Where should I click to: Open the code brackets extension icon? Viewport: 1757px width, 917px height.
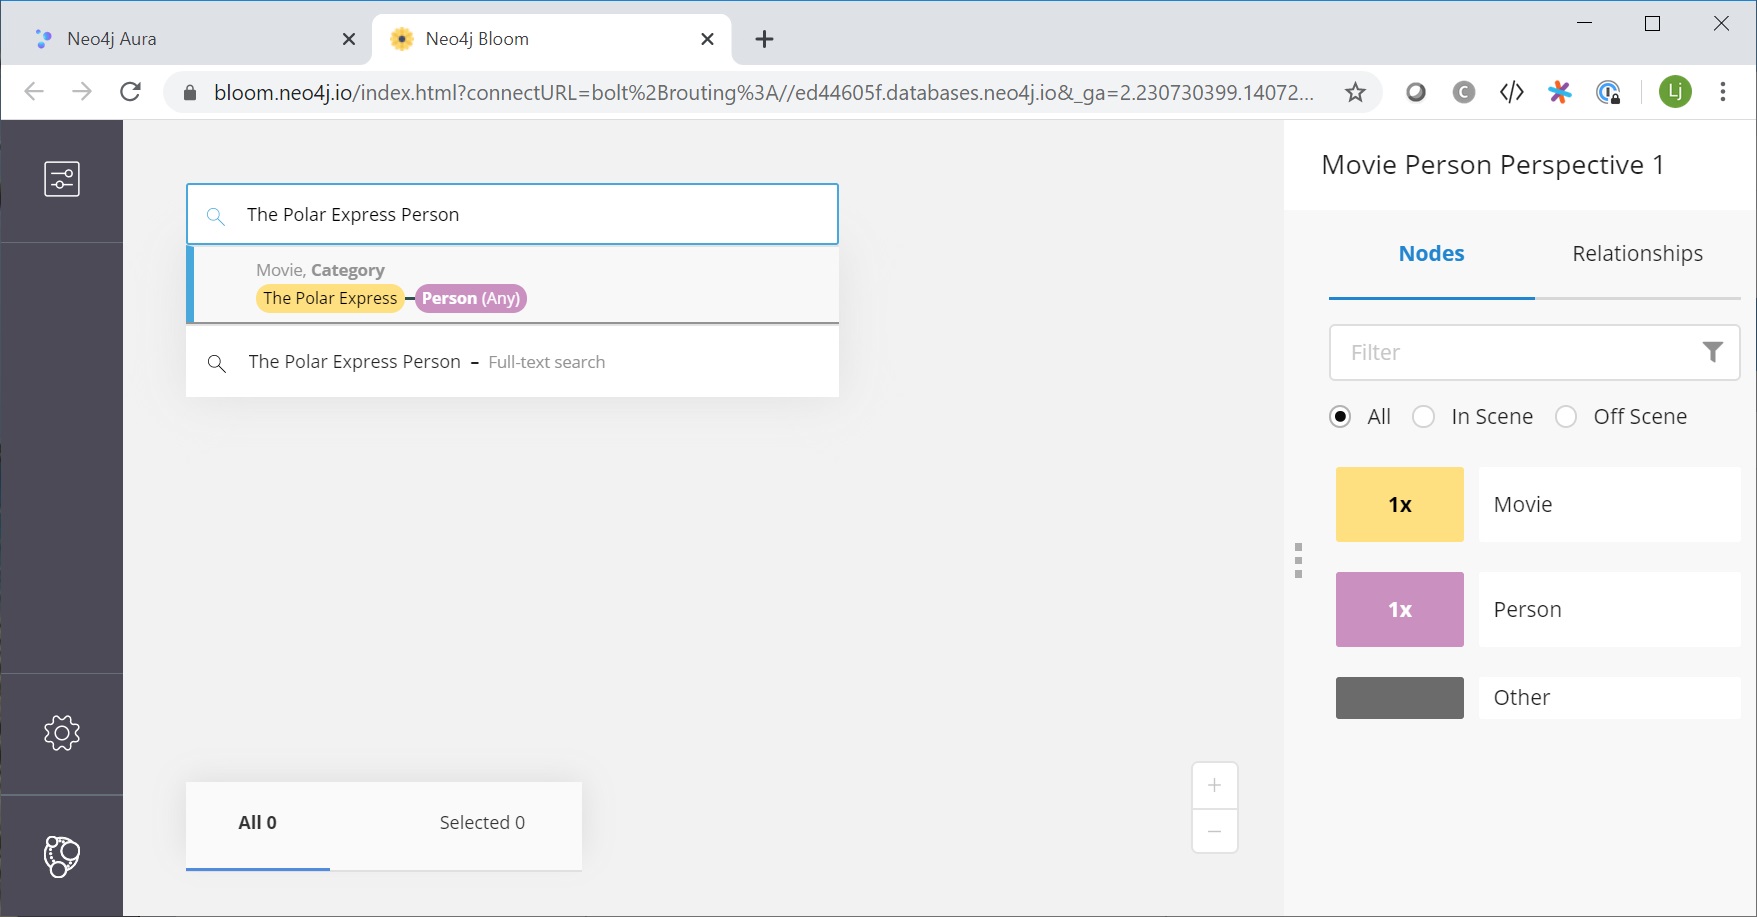pyautogui.click(x=1512, y=93)
